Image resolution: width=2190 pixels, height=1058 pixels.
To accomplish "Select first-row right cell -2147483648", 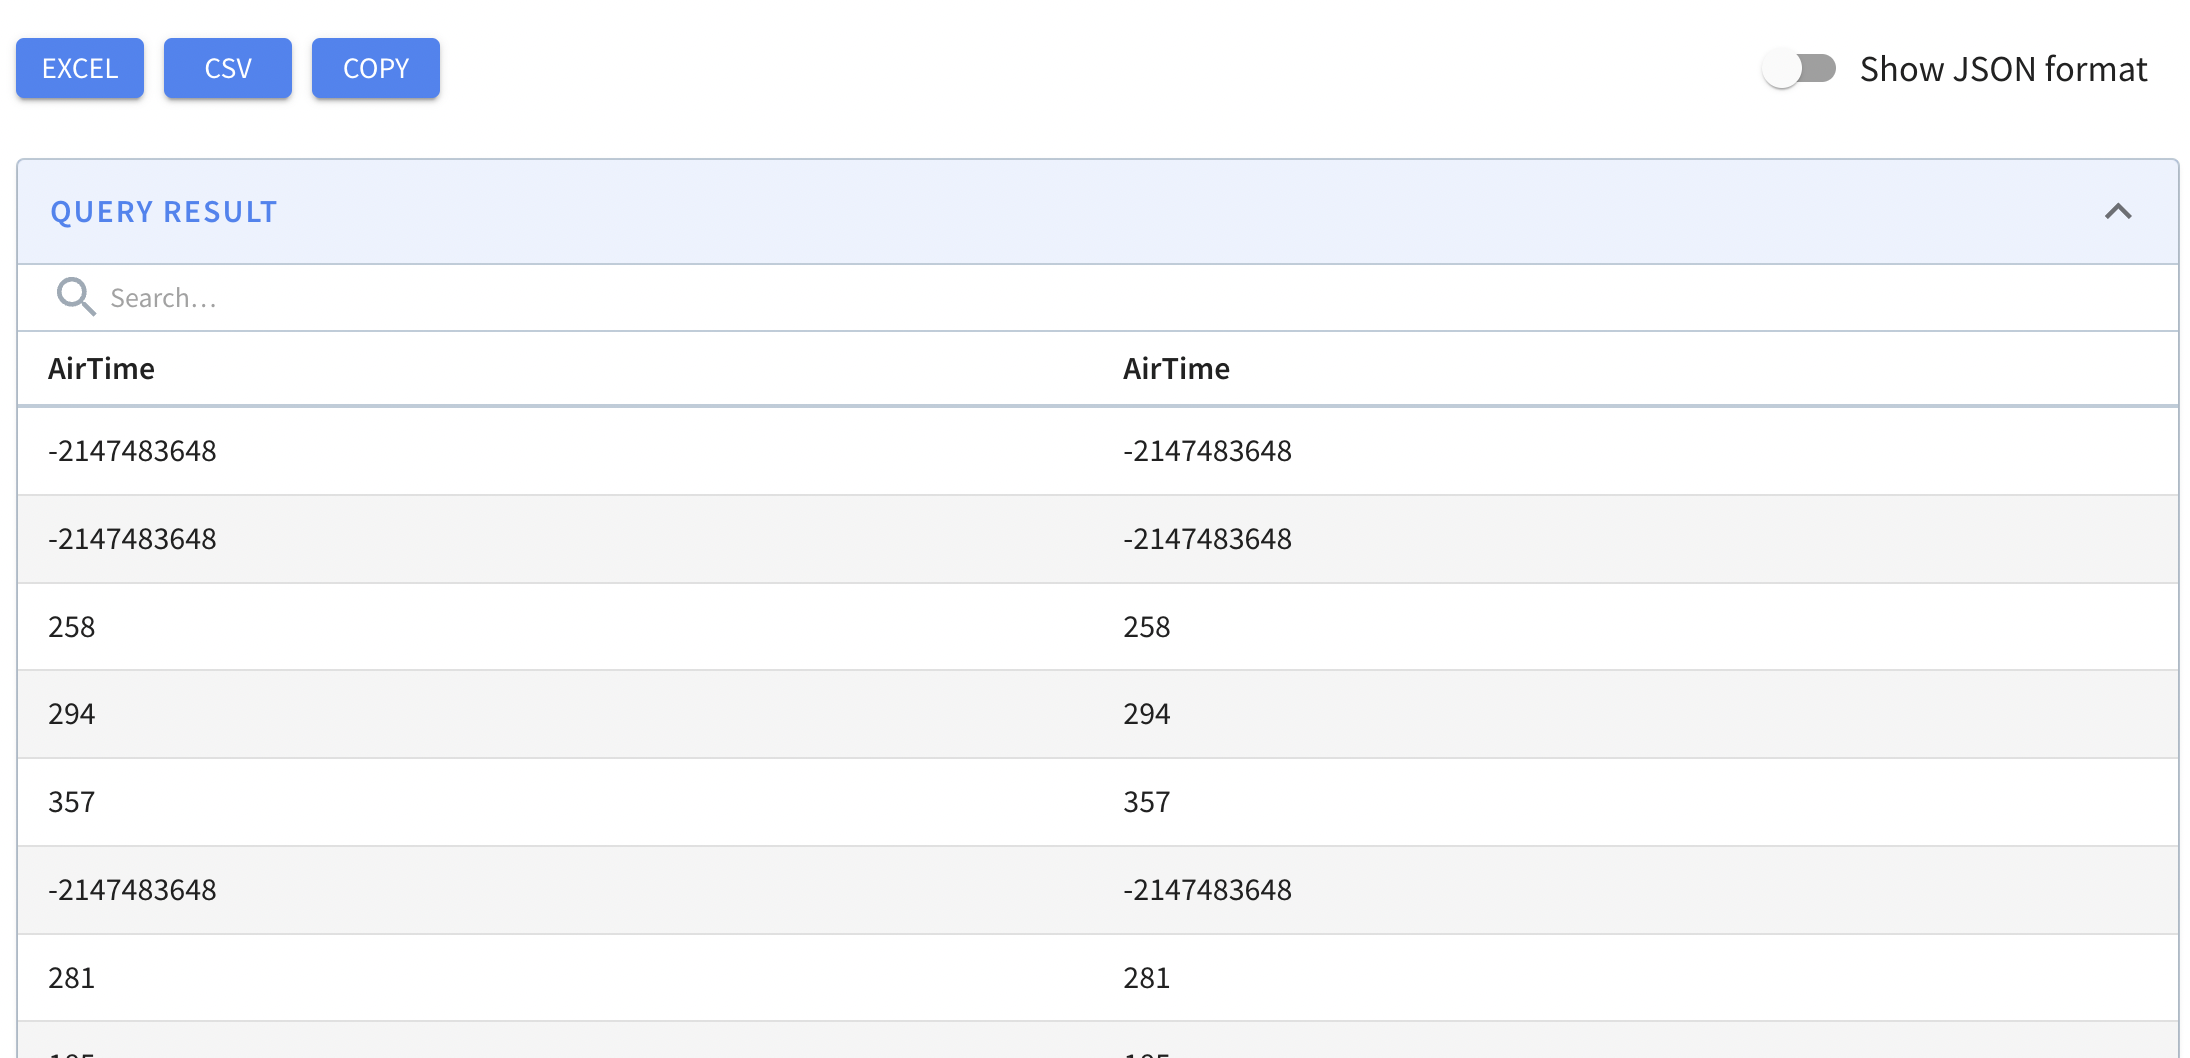I will [1207, 451].
